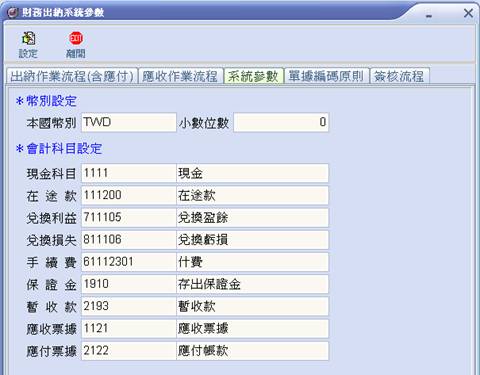The image size is (480, 375).
Task: Click the 暫收款 code field 2193
Action: 129,306
